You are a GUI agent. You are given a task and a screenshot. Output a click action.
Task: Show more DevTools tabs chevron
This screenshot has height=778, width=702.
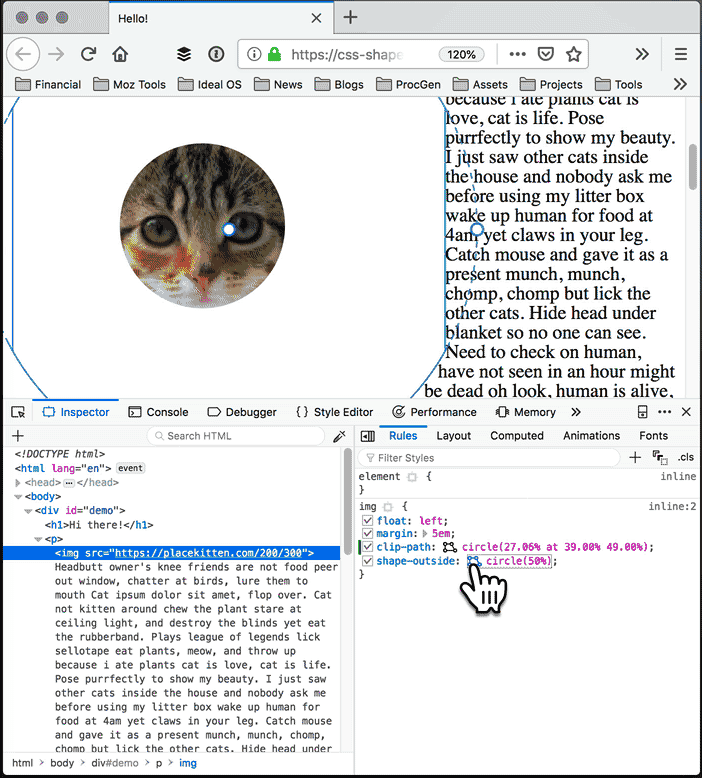[575, 412]
